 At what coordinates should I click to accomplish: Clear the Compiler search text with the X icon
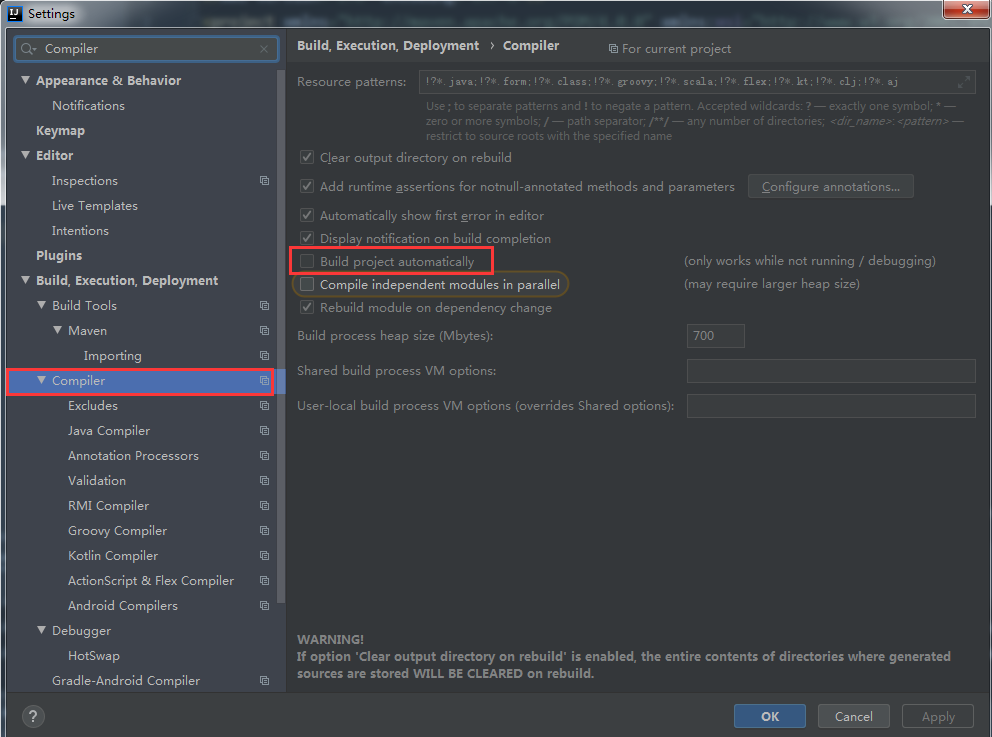[264, 49]
